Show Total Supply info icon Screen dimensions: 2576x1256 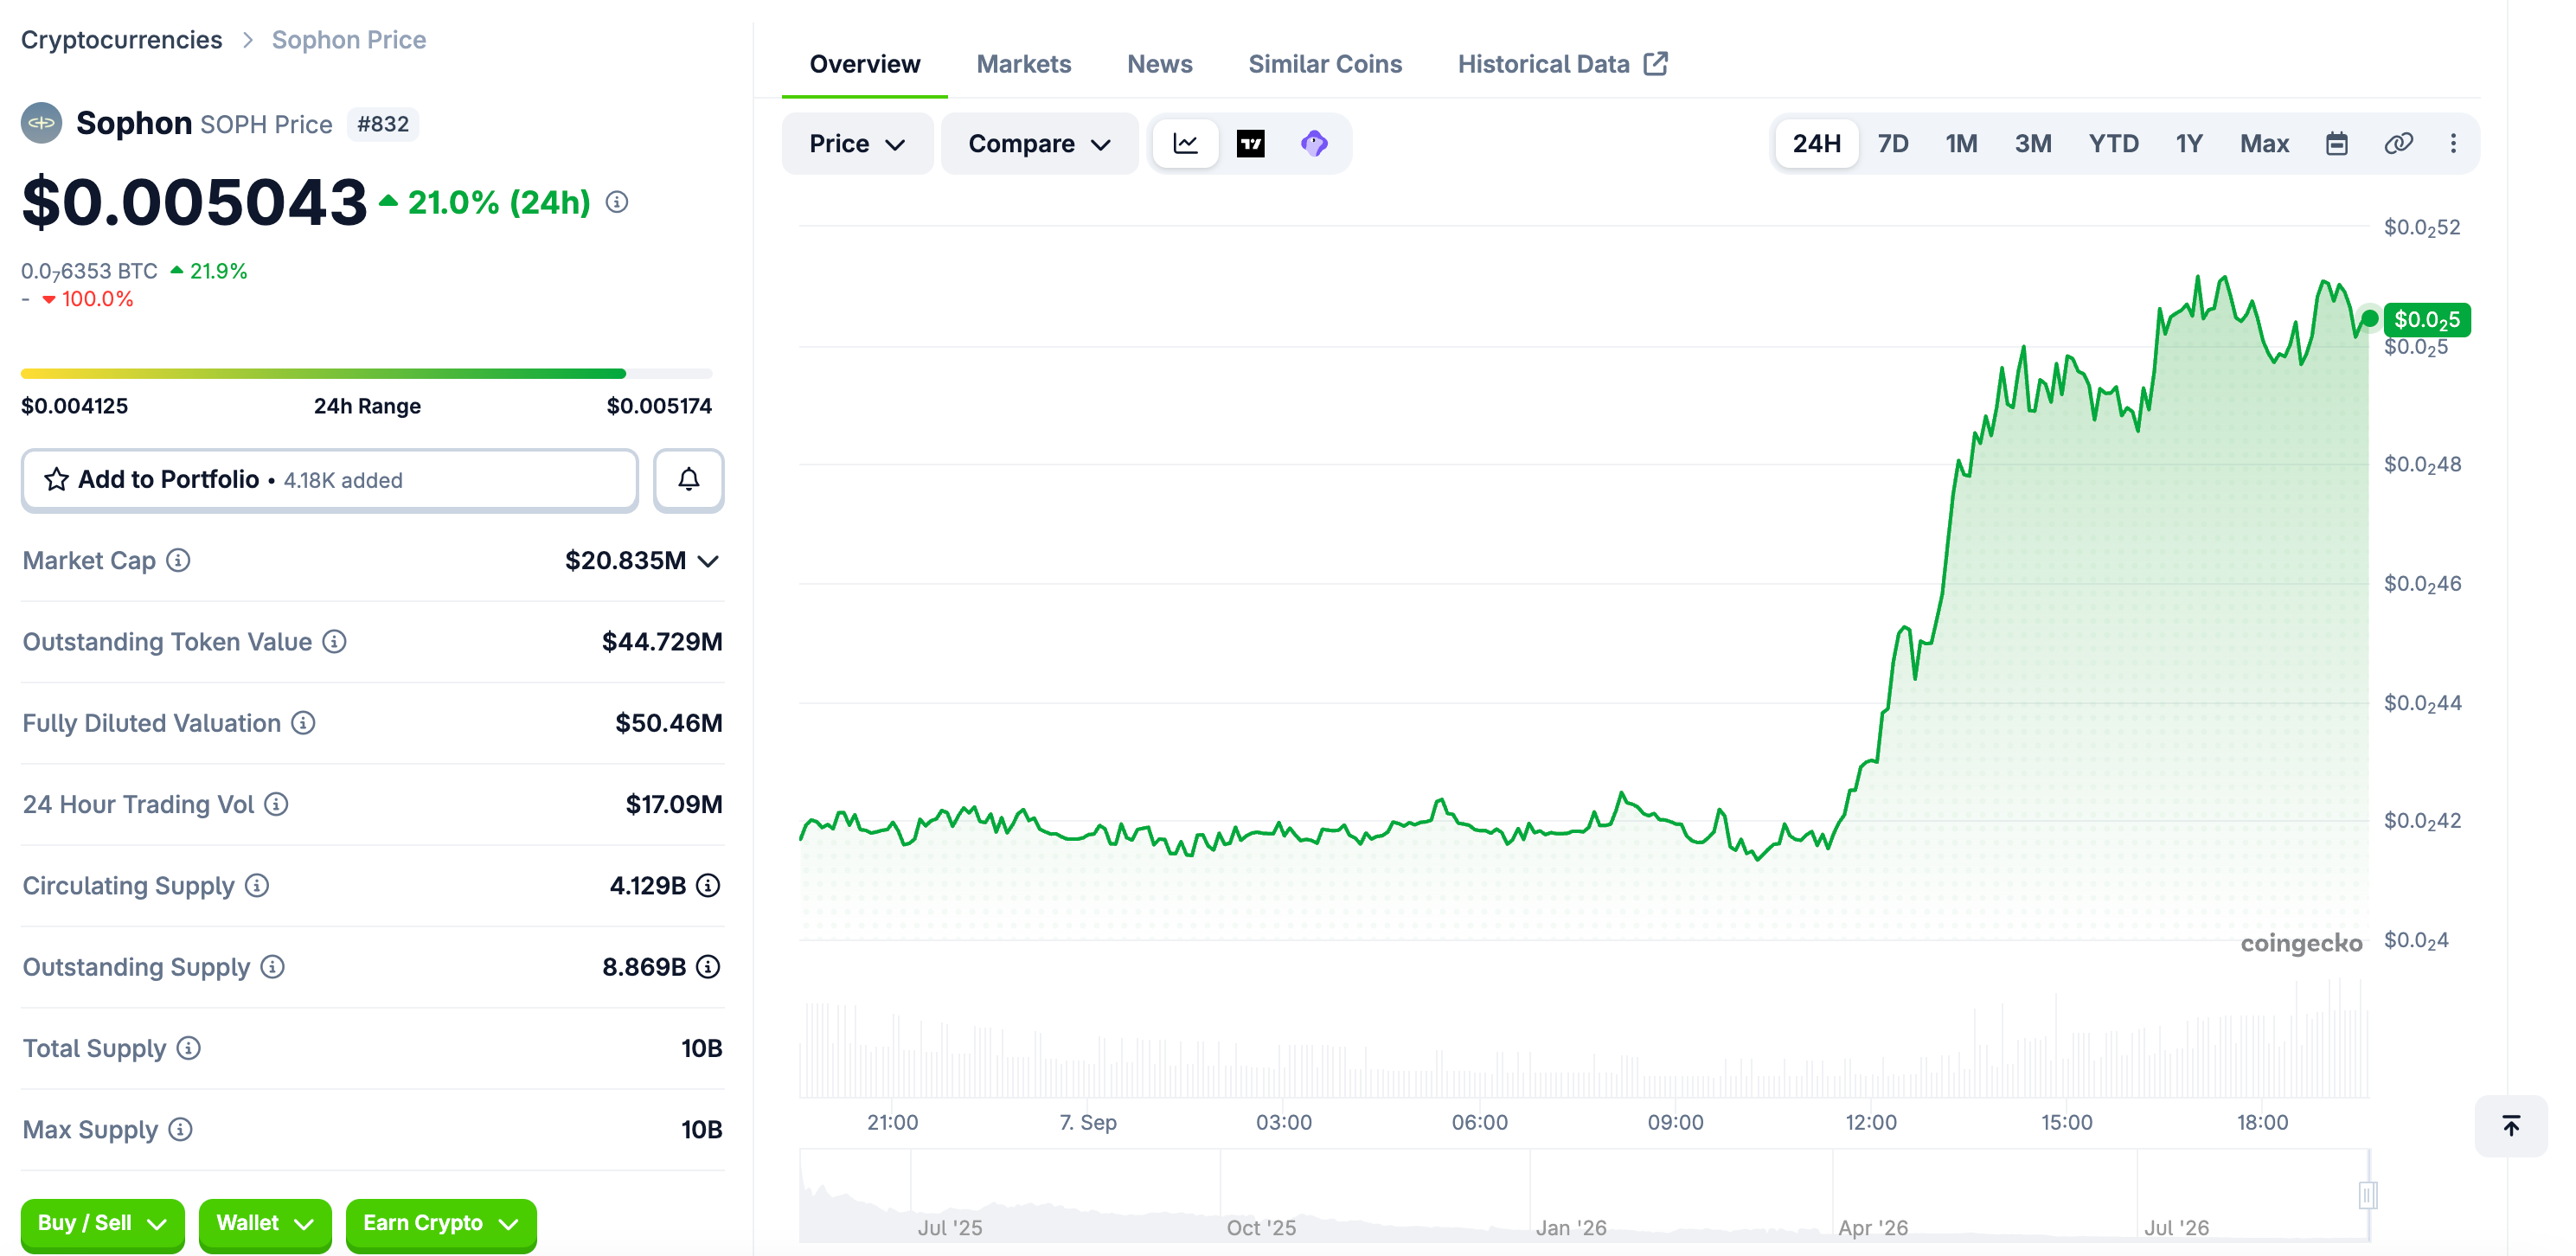188,1048
